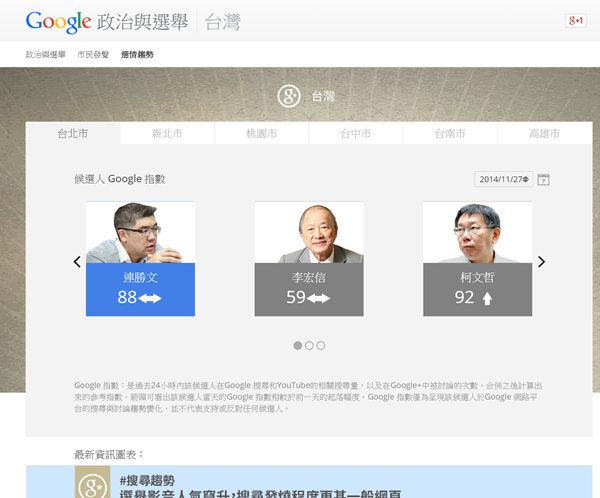
Task: Select the first carousel page dot
Action: point(297,345)
